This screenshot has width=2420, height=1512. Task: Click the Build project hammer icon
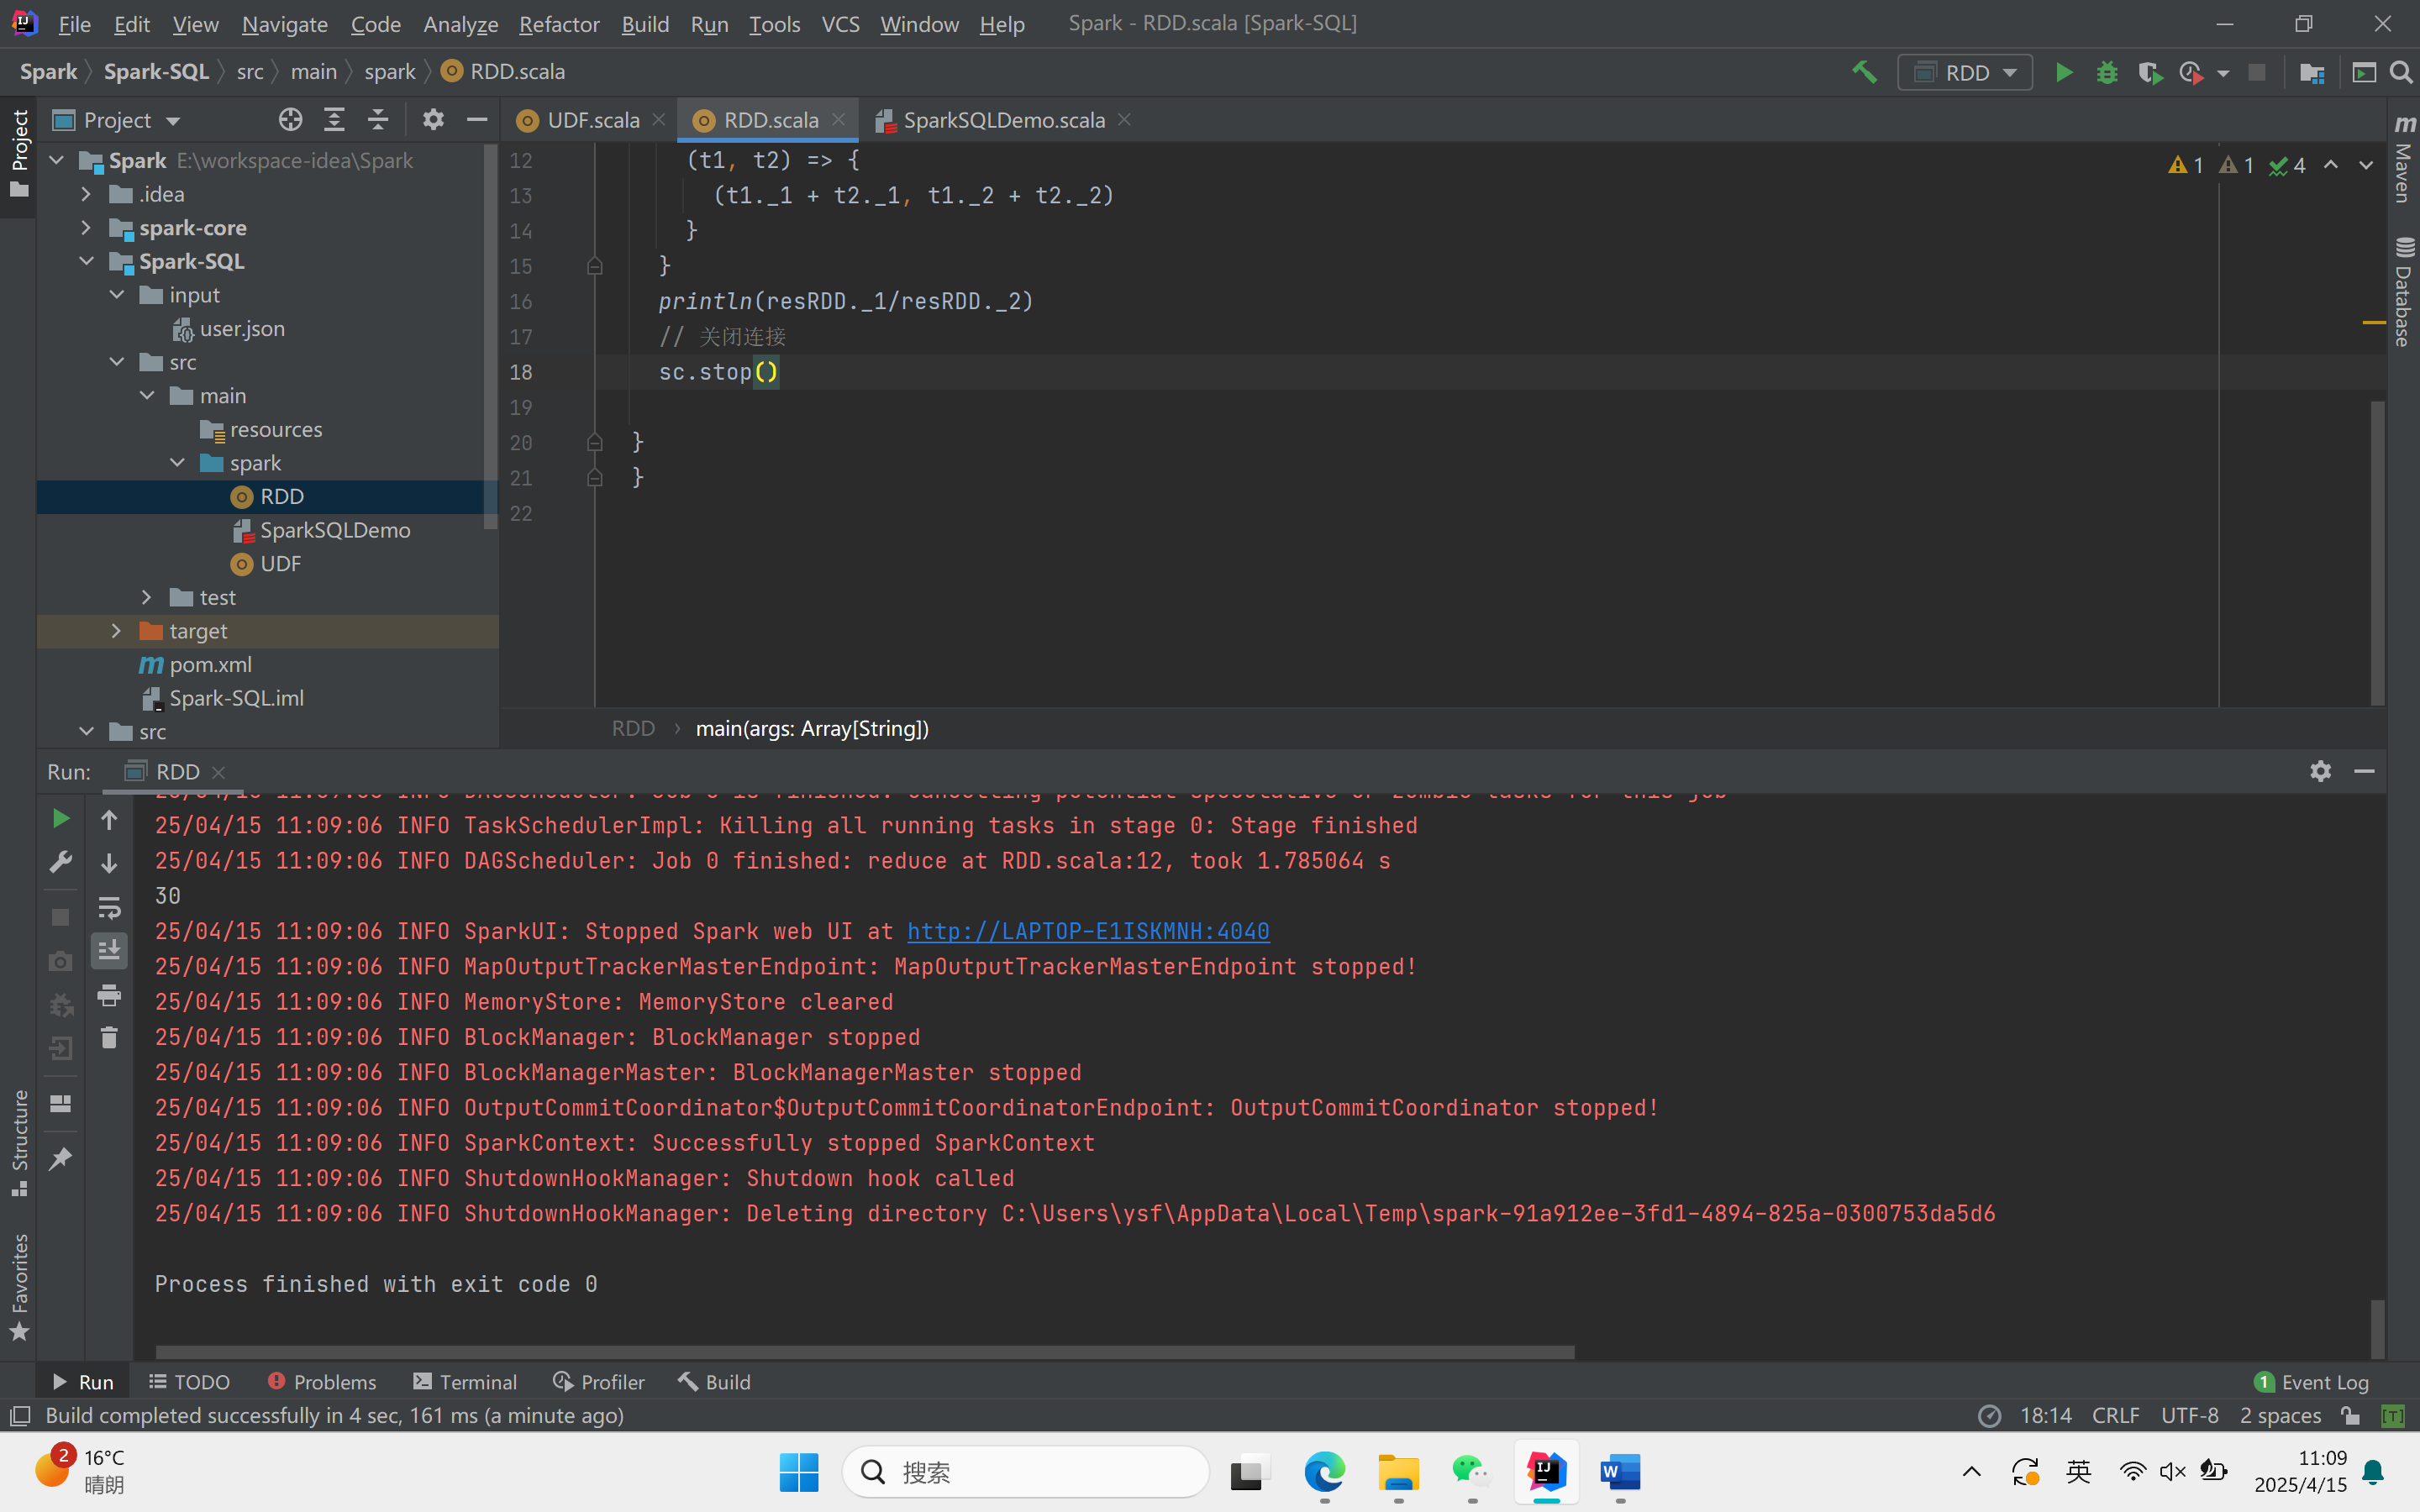[x=1864, y=73]
